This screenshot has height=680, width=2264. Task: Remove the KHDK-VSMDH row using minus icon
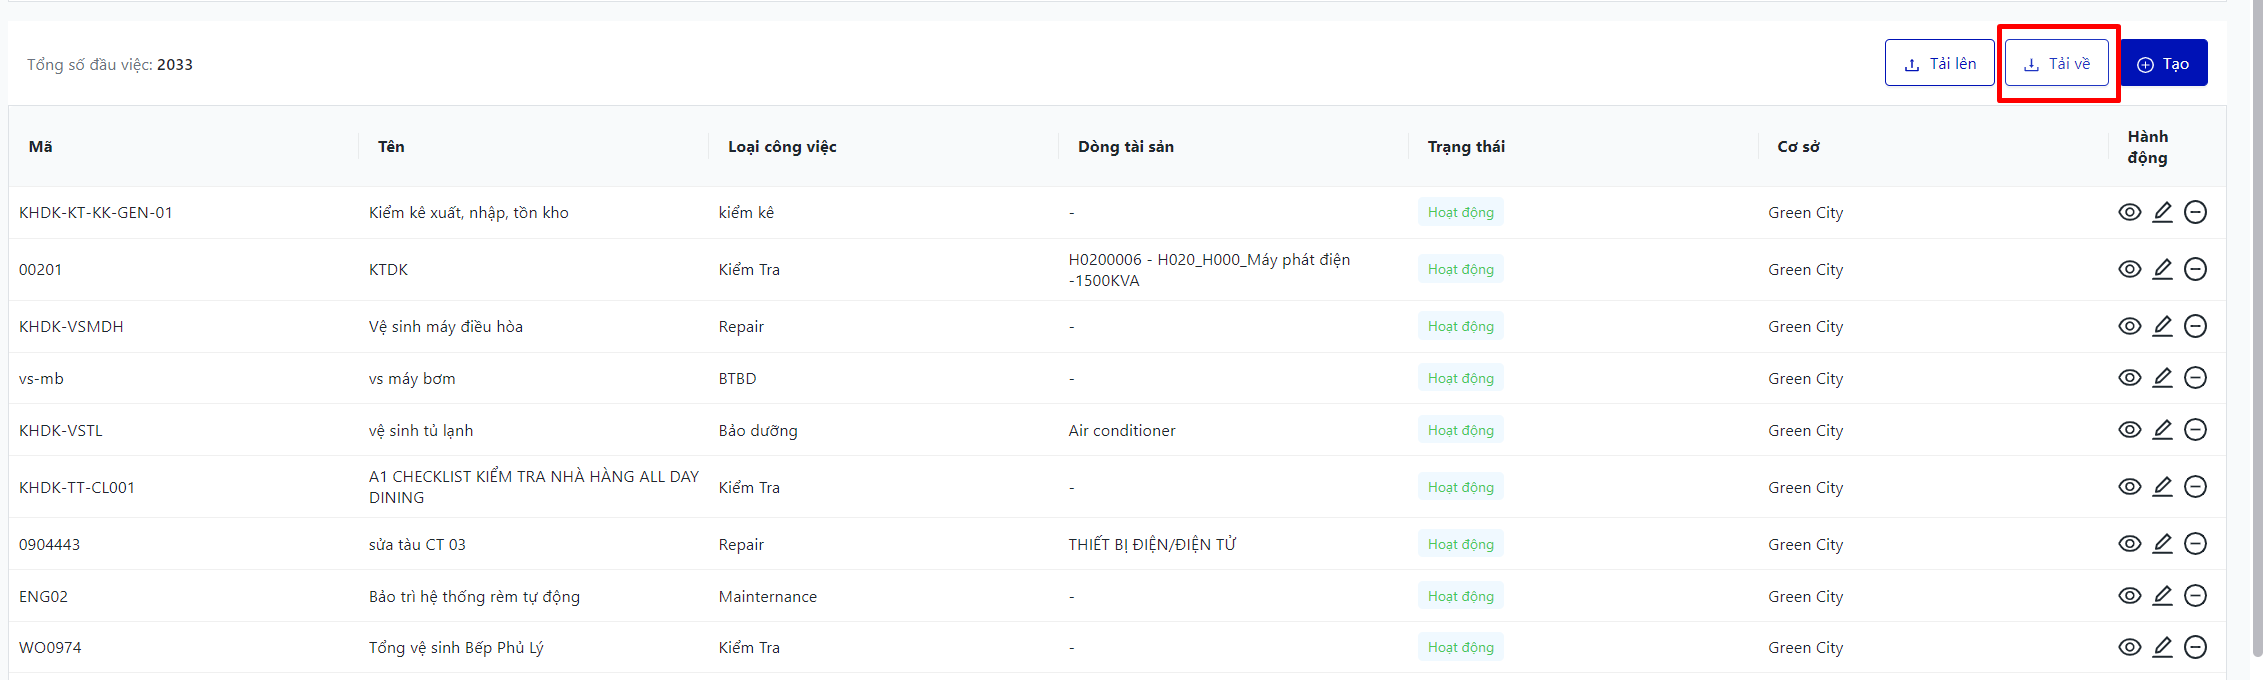click(x=2195, y=326)
